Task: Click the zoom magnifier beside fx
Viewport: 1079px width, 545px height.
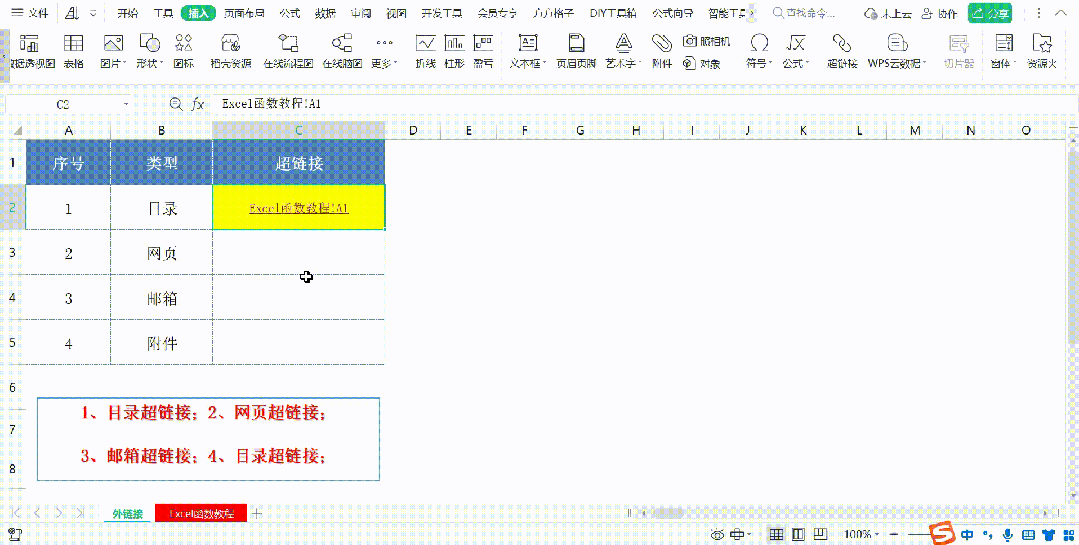Action: coord(176,104)
